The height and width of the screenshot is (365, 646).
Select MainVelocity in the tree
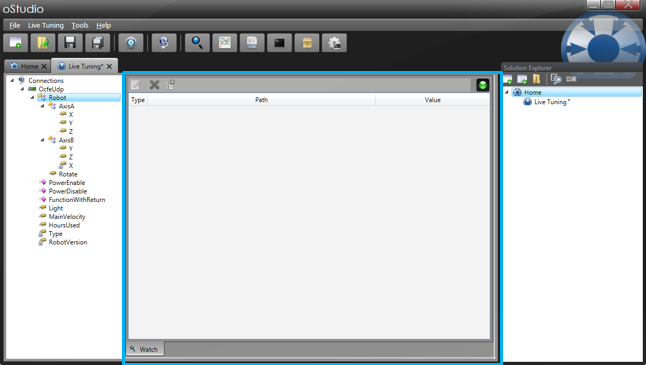[67, 217]
